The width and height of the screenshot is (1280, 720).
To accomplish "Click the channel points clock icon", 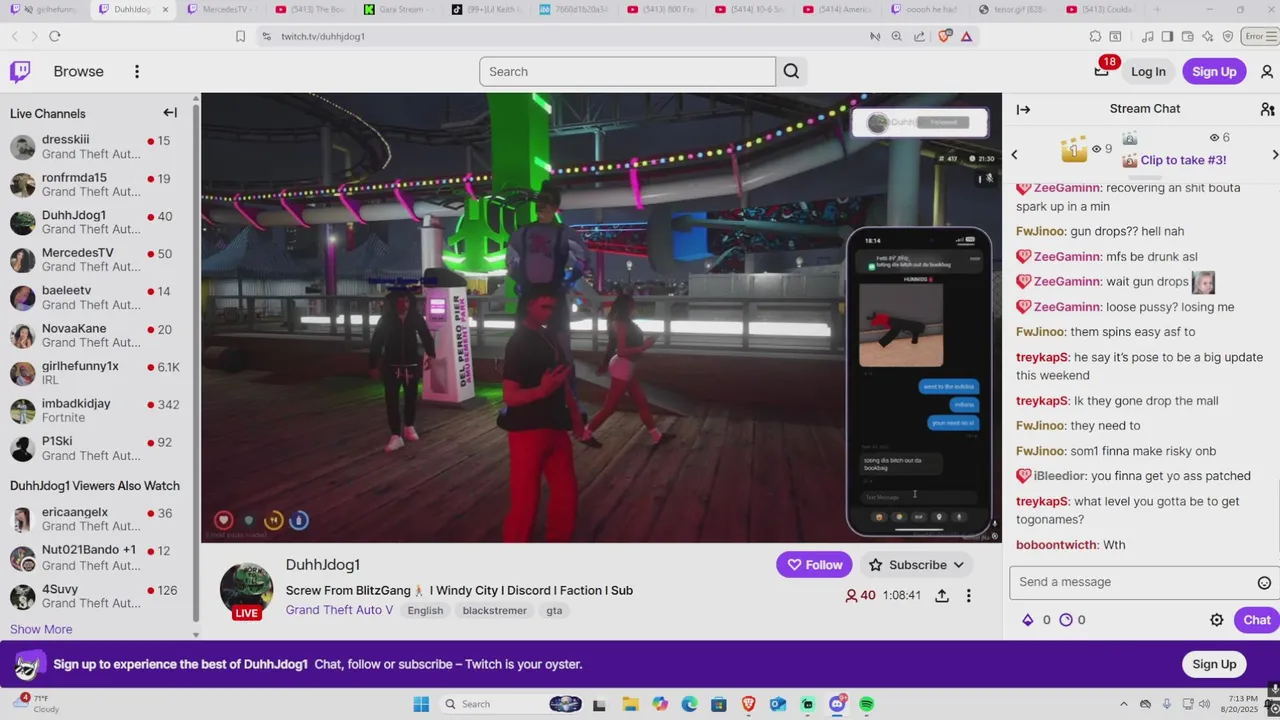I will point(1066,620).
